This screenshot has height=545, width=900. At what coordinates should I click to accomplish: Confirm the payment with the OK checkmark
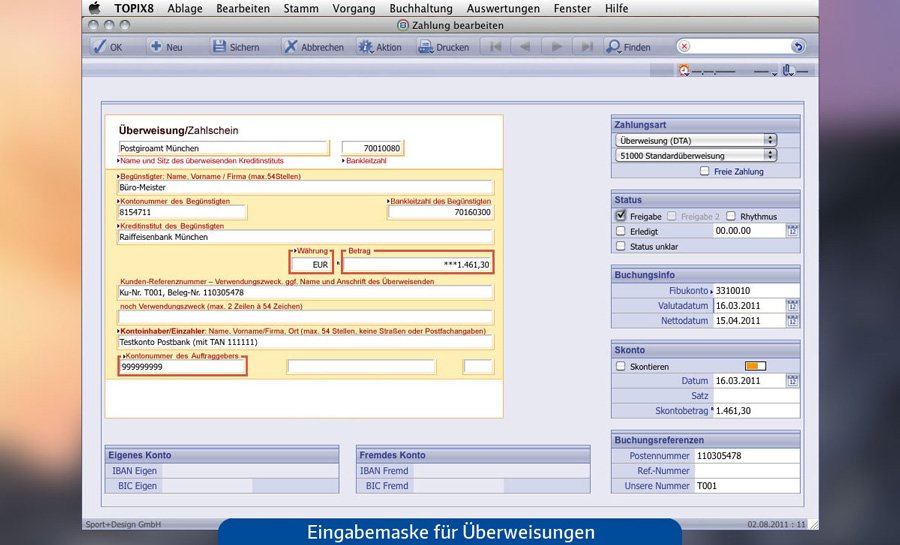pos(108,47)
